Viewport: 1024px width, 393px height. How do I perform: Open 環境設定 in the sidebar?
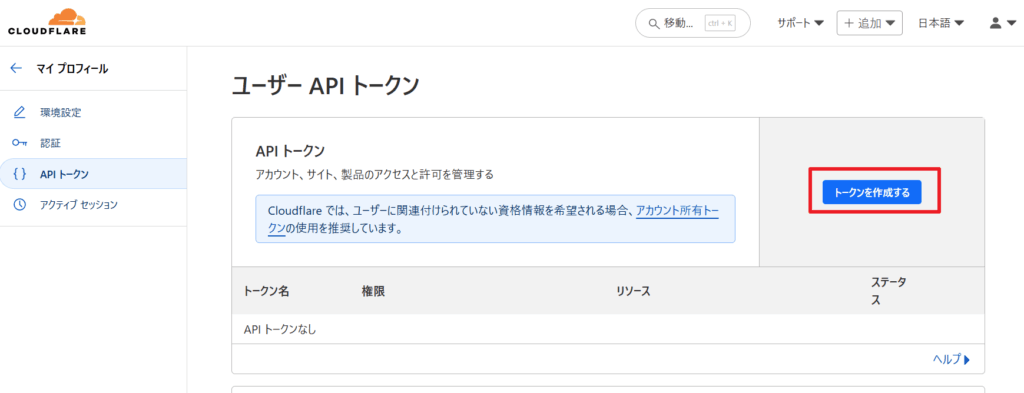pyautogui.click(x=93, y=112)
